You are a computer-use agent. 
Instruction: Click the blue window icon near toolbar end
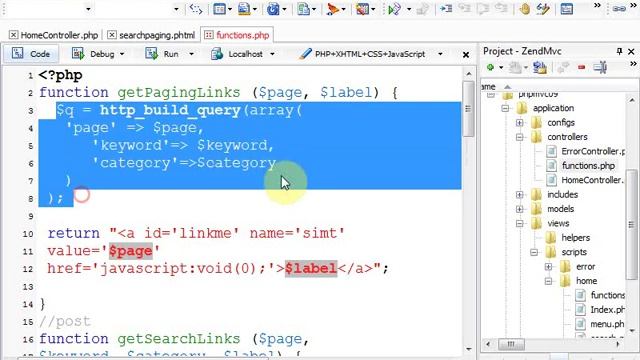pos(567,9)
